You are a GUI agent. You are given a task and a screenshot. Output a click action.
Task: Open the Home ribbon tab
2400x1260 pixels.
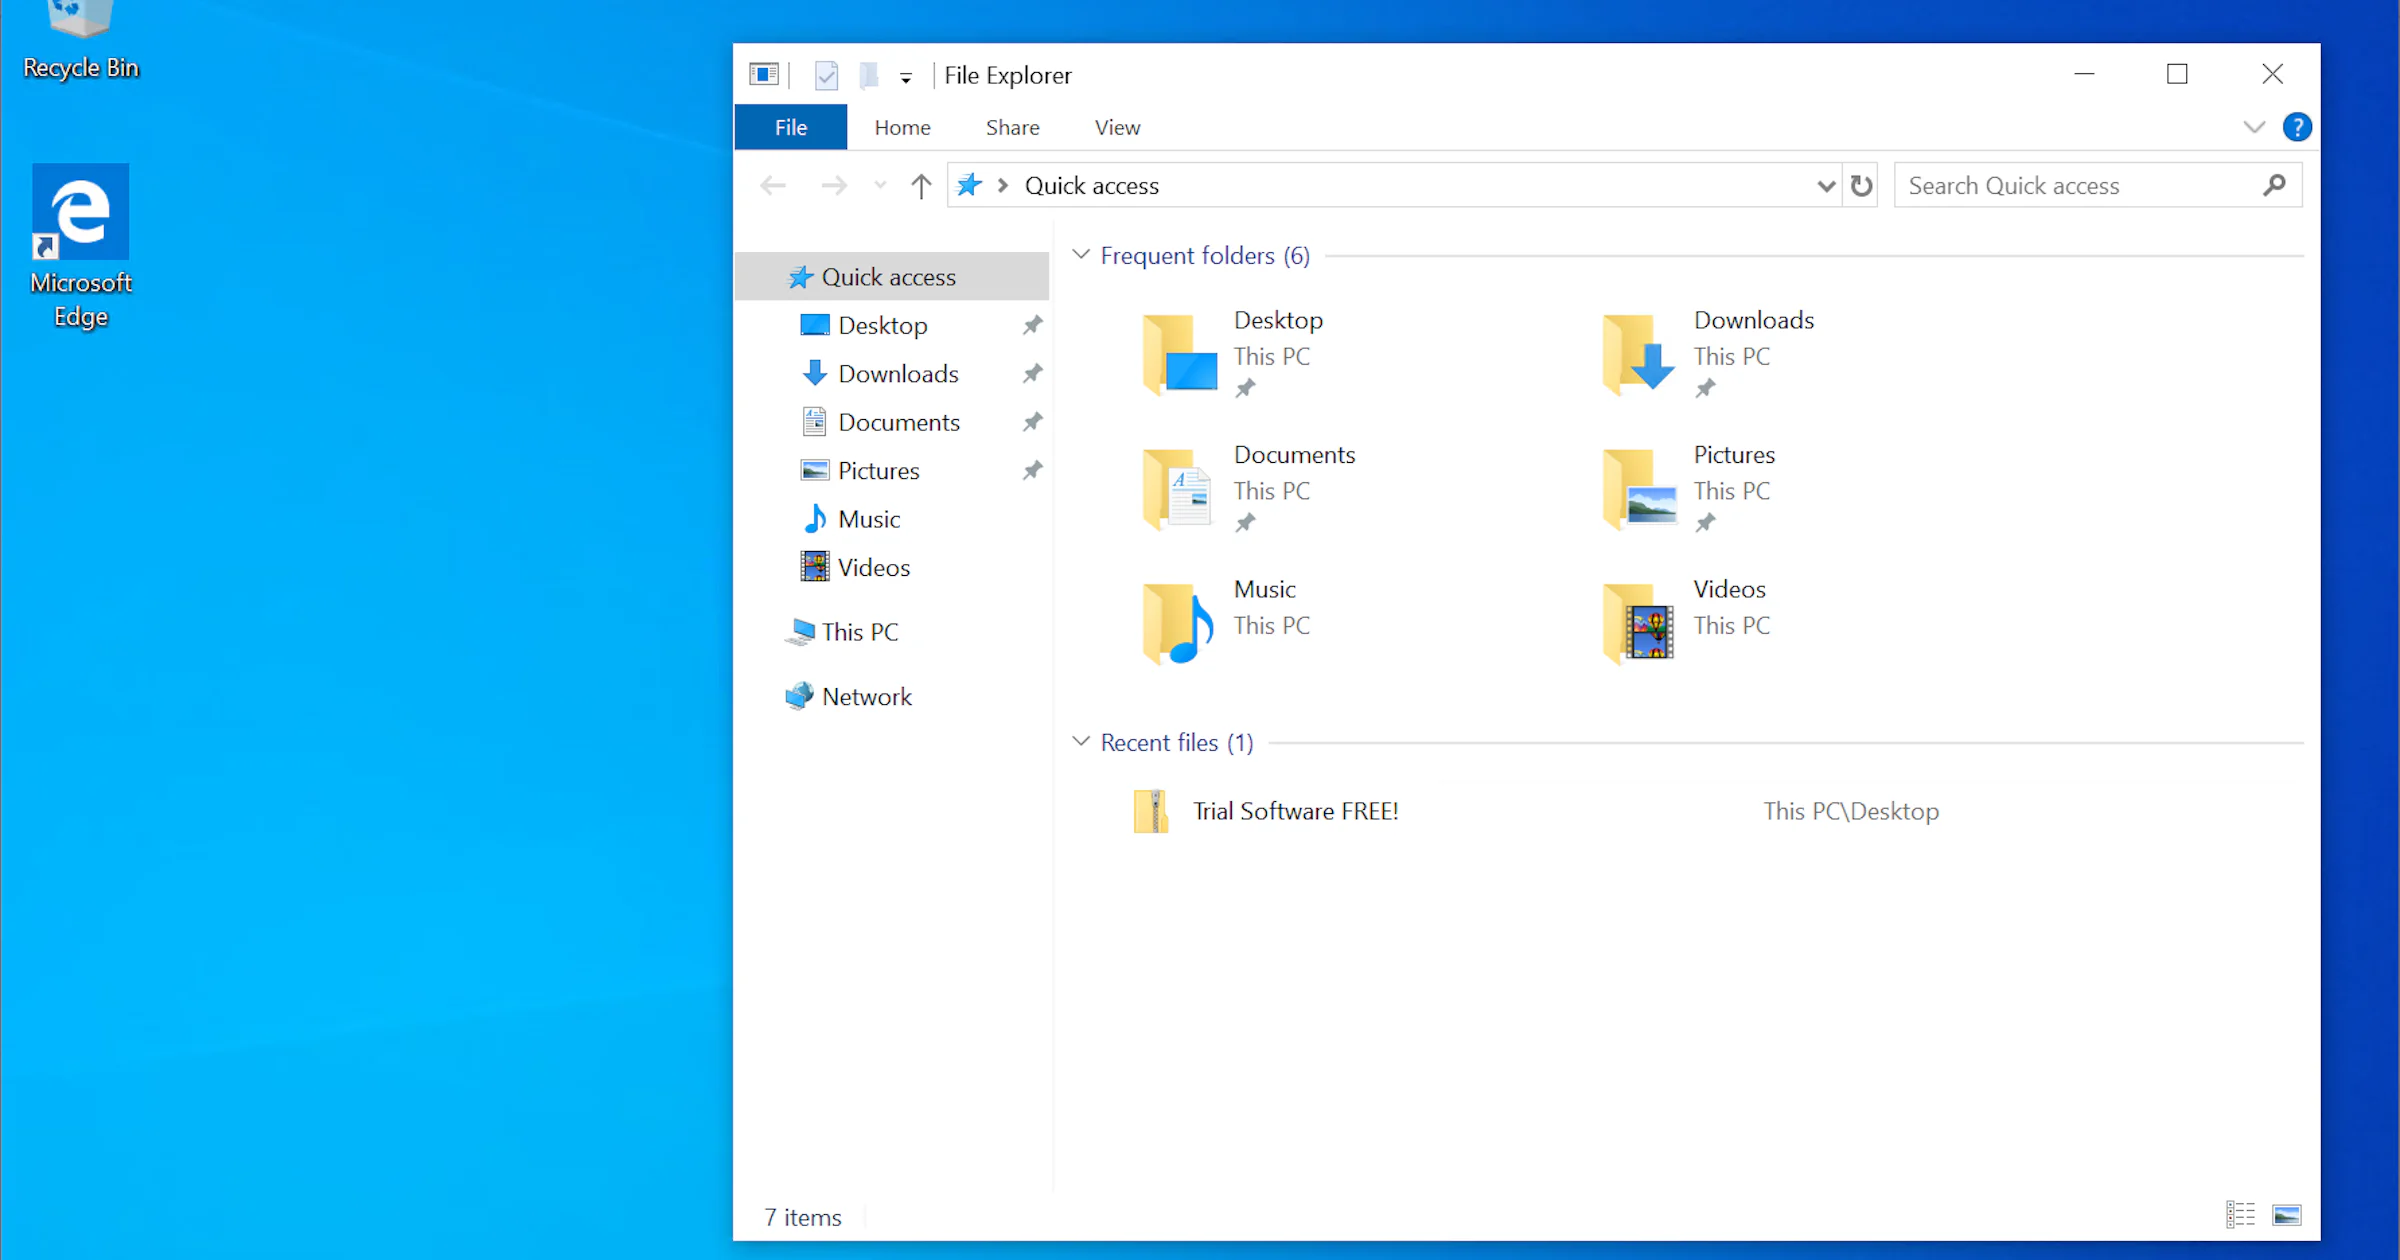point(902,127)
